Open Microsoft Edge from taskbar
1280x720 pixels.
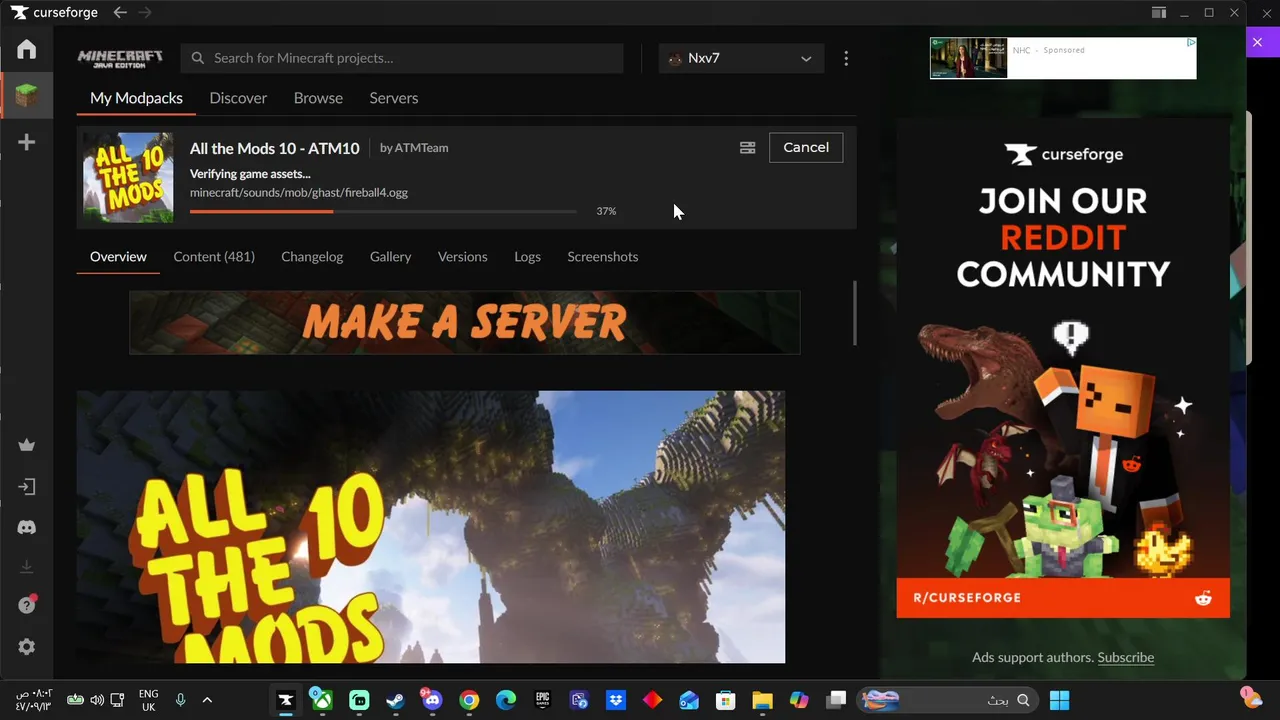point(506,700)
